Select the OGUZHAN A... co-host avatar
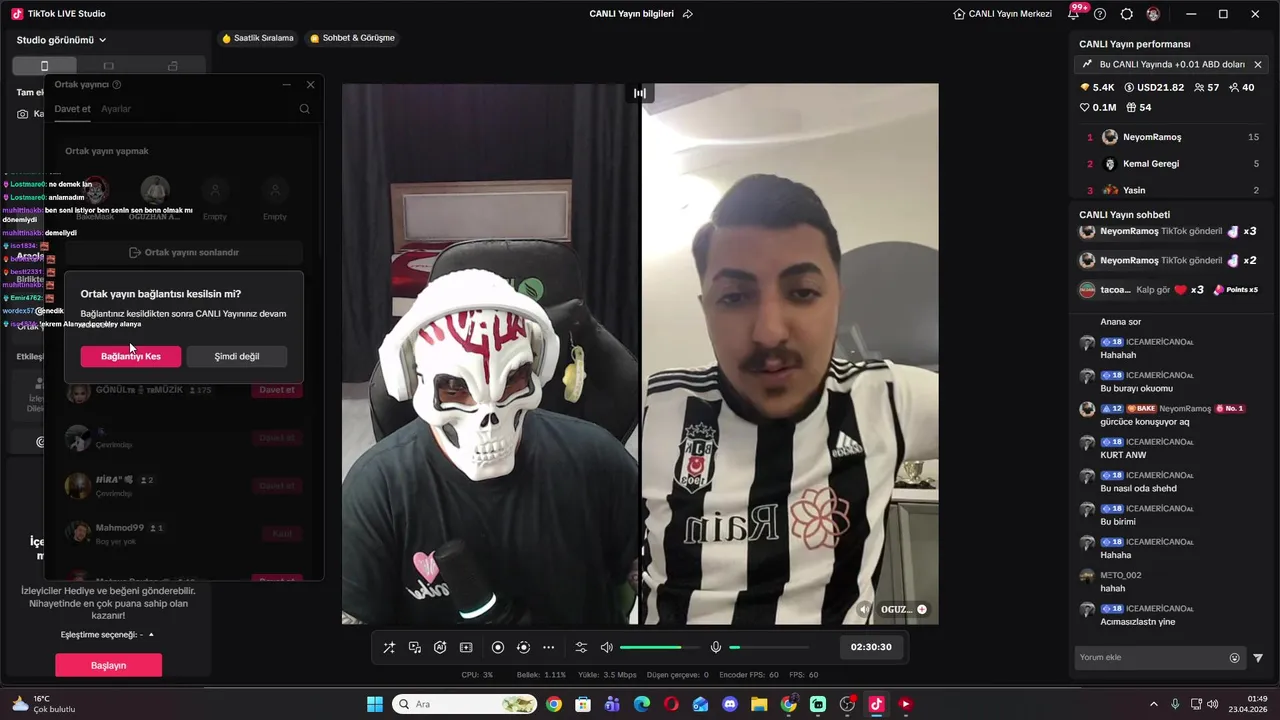 click(155, 190)
